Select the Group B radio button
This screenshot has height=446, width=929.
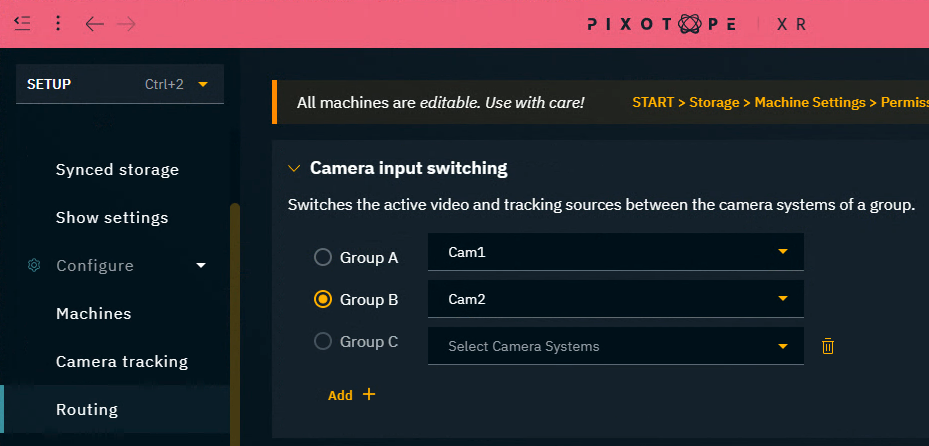pos(323,299)
